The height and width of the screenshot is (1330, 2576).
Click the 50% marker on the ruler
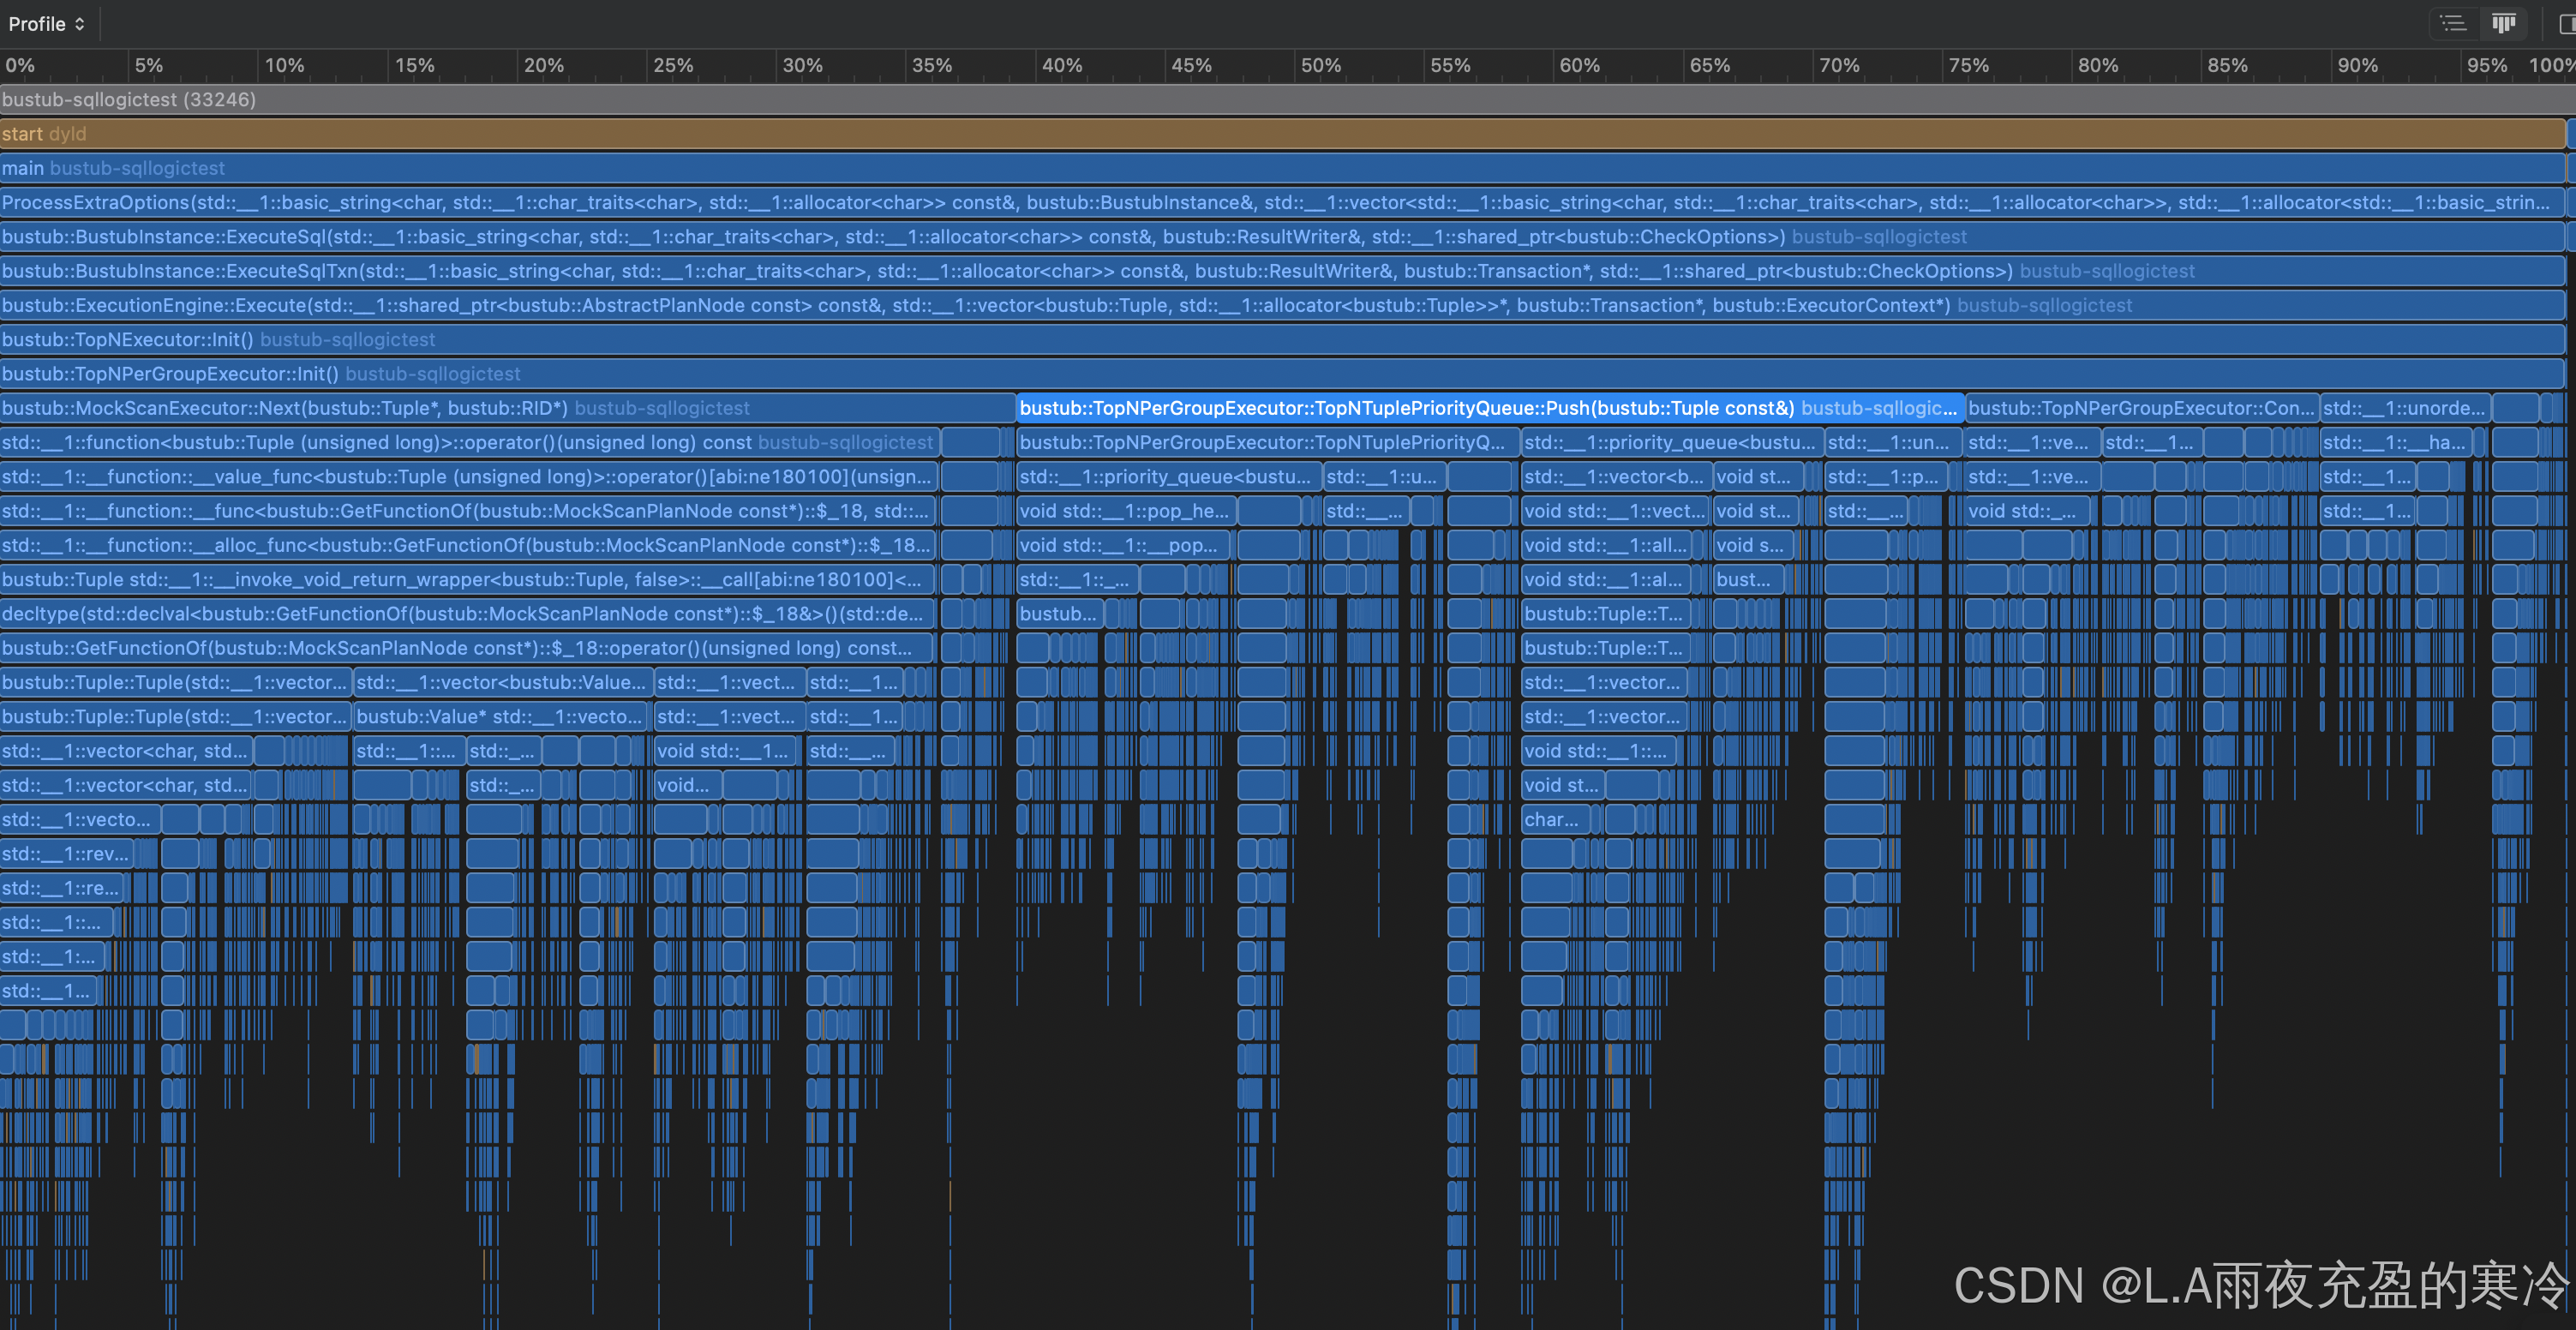tap(1320, 65)
